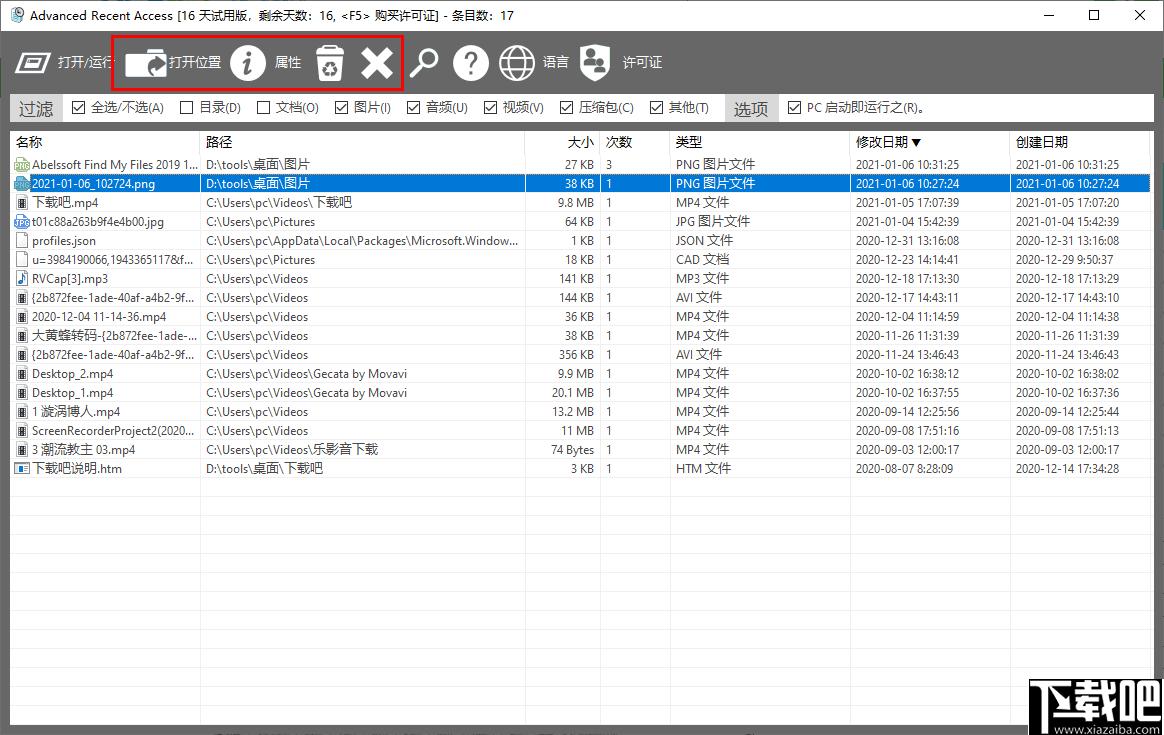Click music icon of RVCap[3].mp3
The width and height of the screenshot is (1164, 735).
click(x=22, y=278)
